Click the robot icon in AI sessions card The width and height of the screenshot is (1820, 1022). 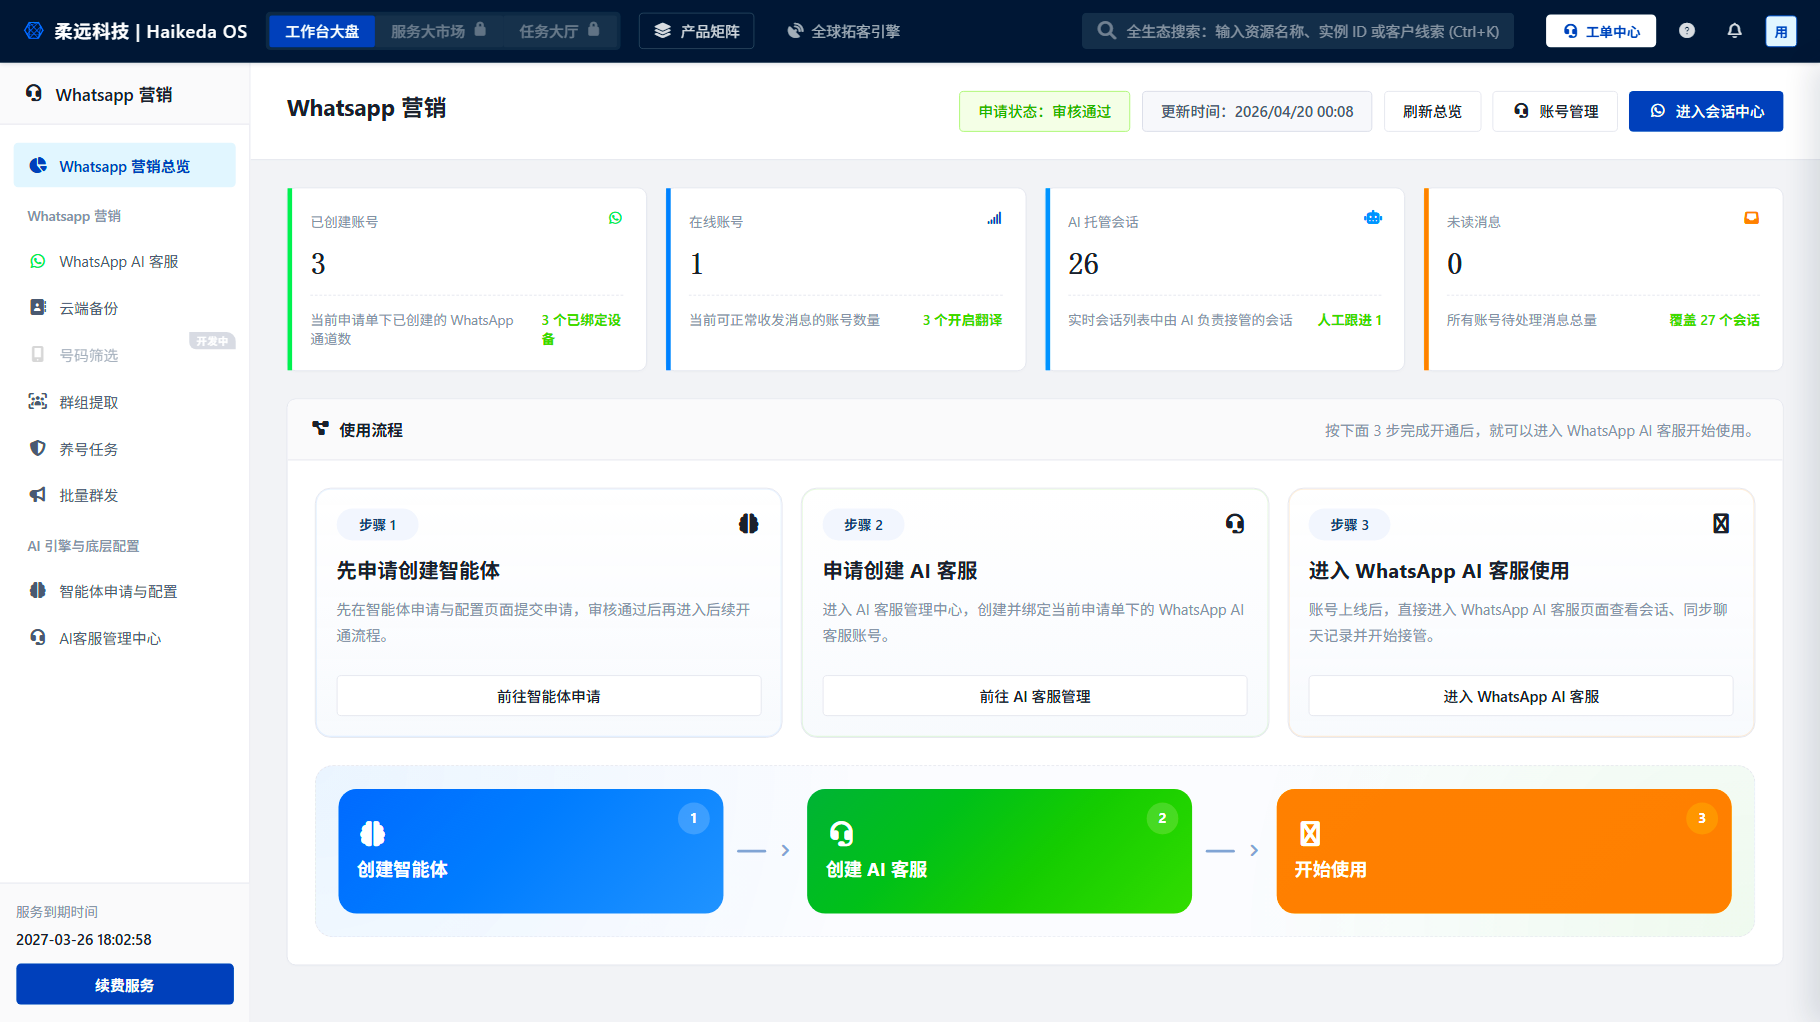pyautogui.click(x=1373, y=218)
